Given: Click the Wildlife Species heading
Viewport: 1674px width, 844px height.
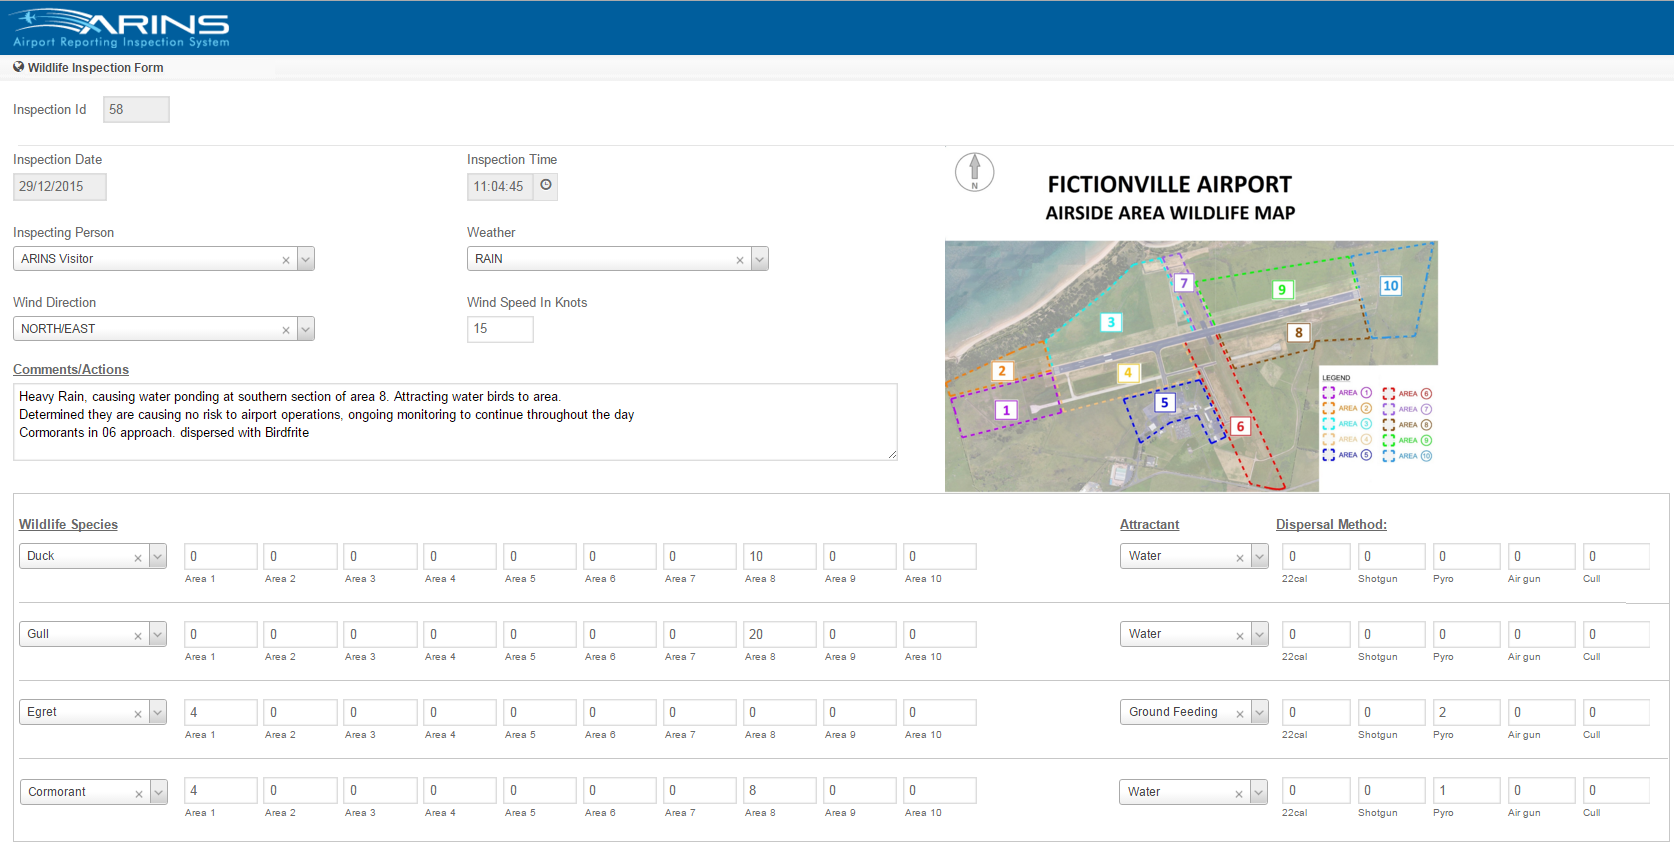Looking at the screenshot, I should [68, 525].
